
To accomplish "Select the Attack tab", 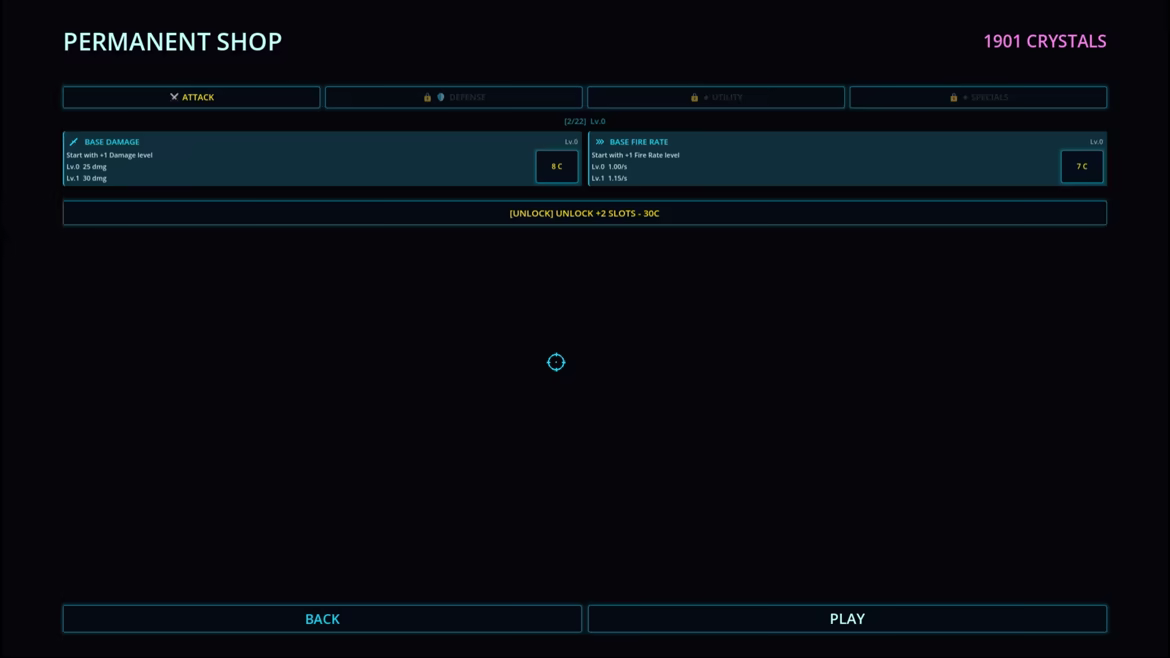I will click(x=191, y=97).
